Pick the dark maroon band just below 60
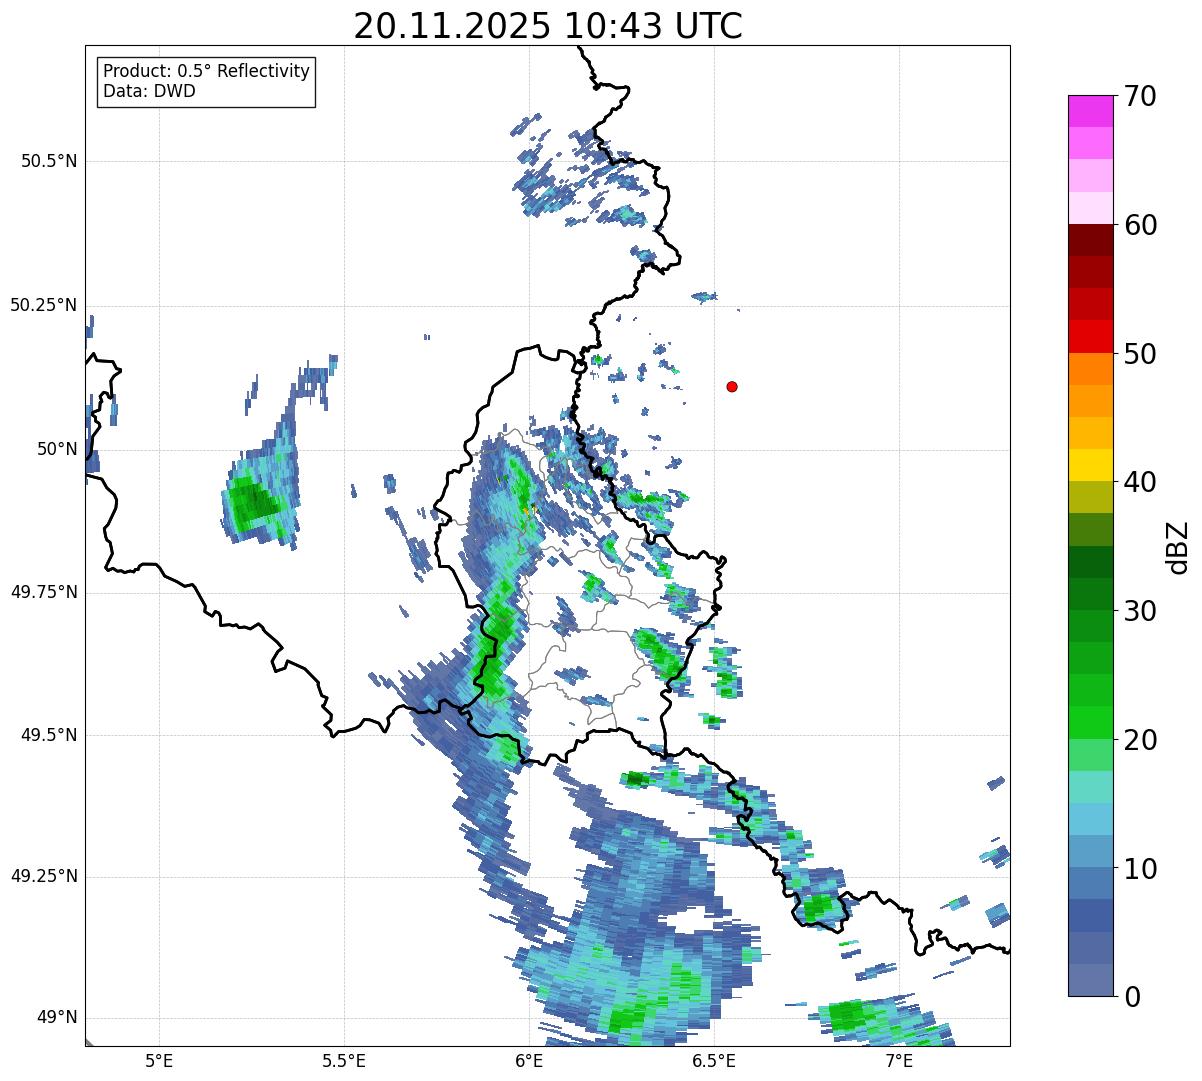Screen dimensions: 1202x1081 tap(1090, 240)
